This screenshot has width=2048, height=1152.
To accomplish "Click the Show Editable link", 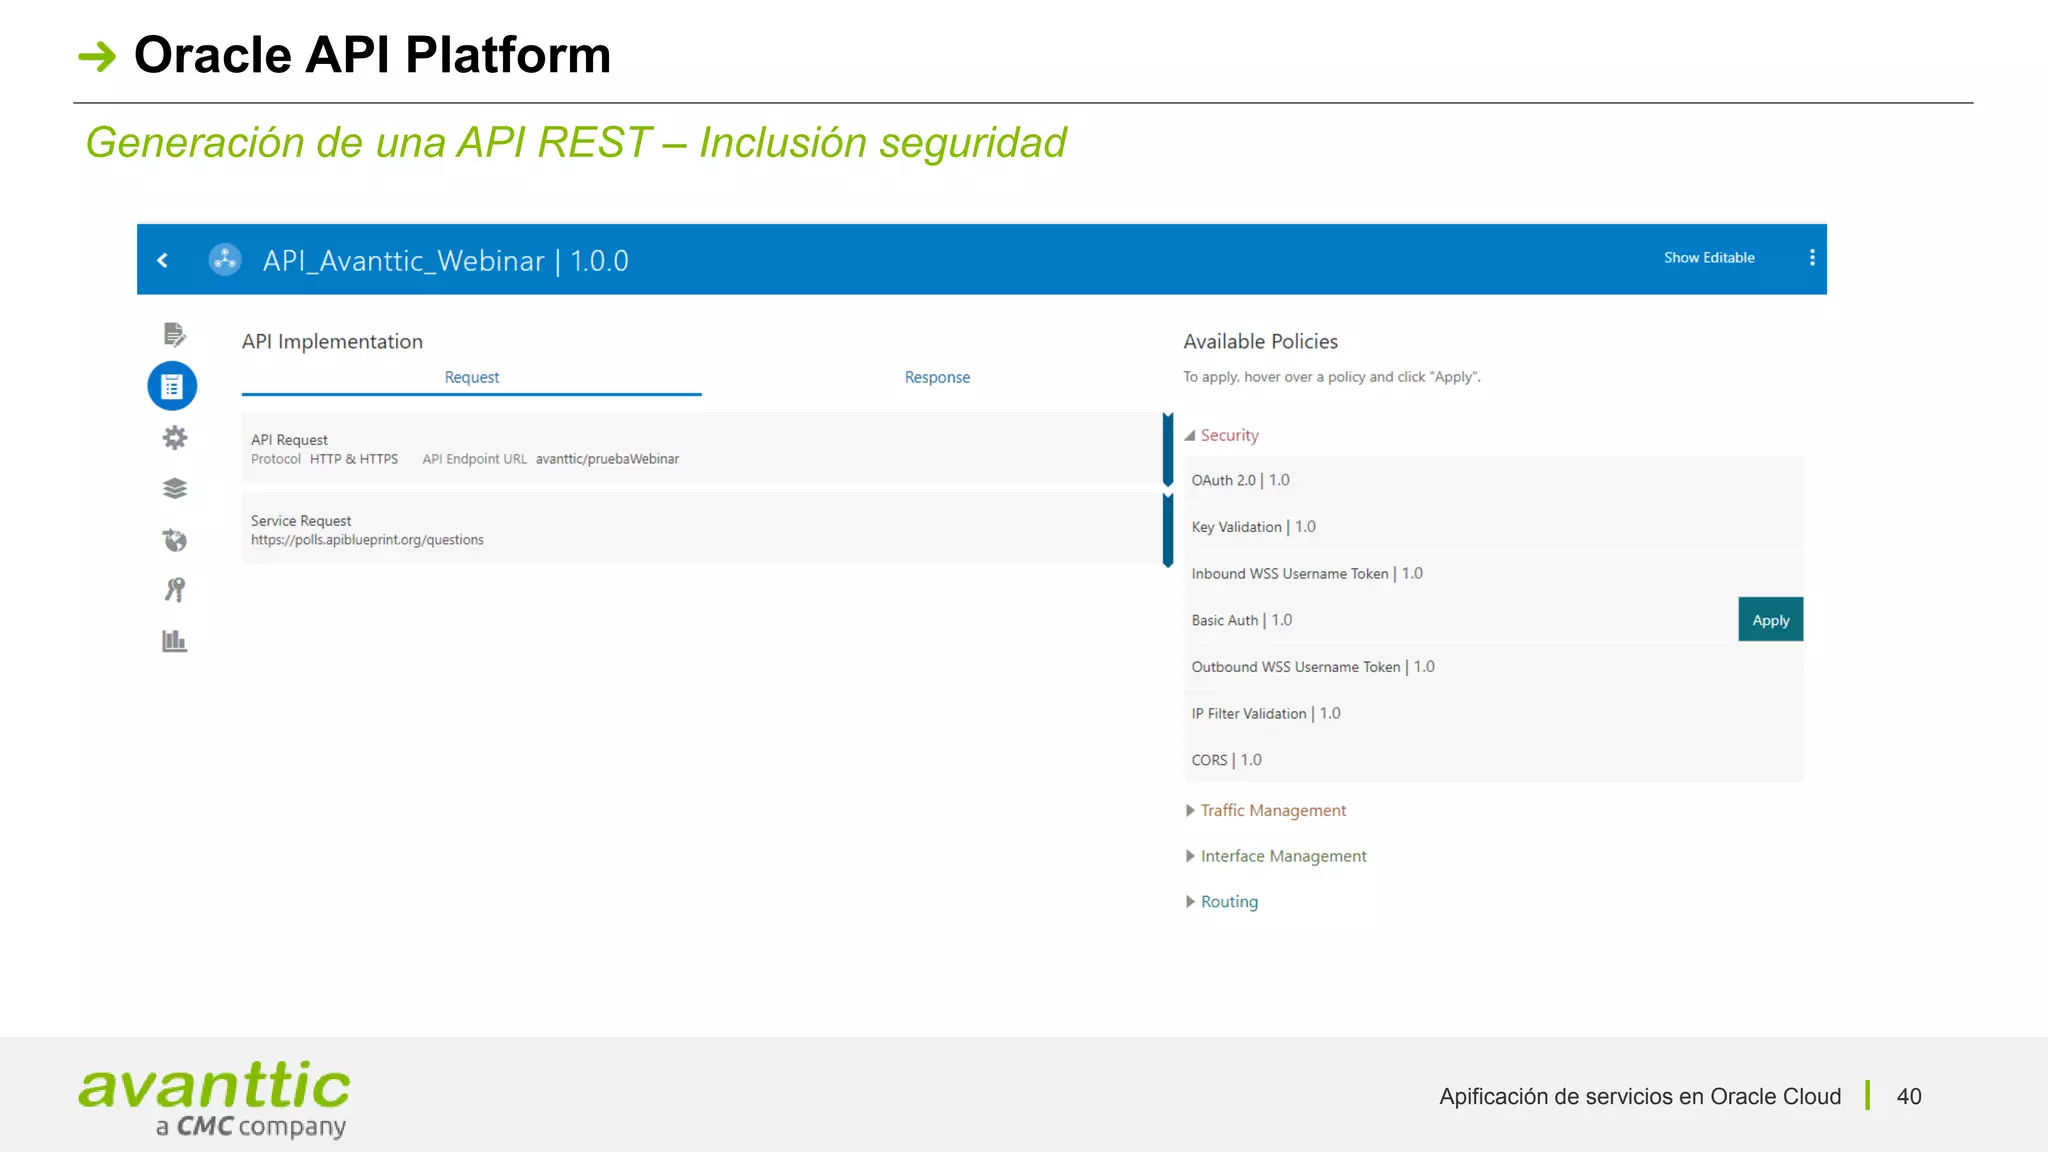I will pyautogui.click(x=1709, y=258).
